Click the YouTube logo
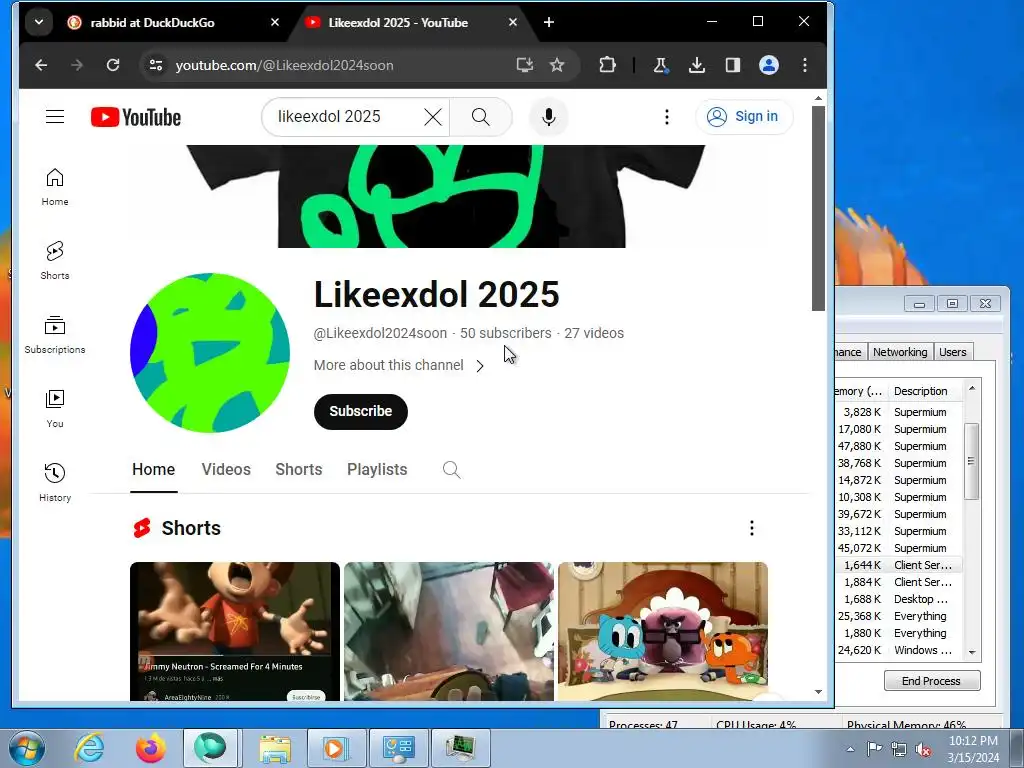Viewport: 1024px width, 768px height. coord(136,118)
